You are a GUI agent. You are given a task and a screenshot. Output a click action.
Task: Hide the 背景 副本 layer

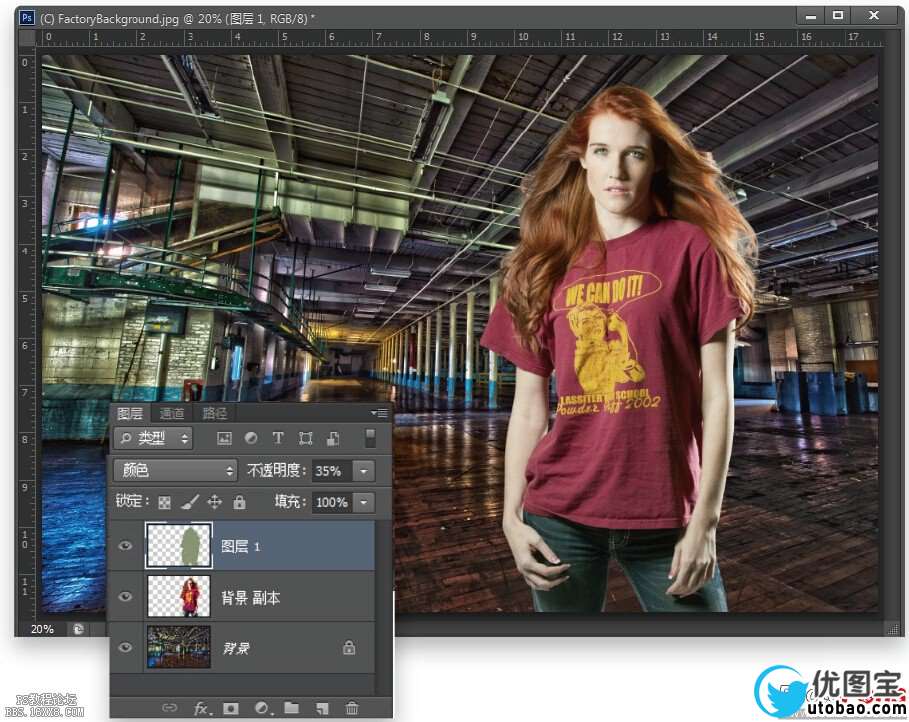click(125, 597)
